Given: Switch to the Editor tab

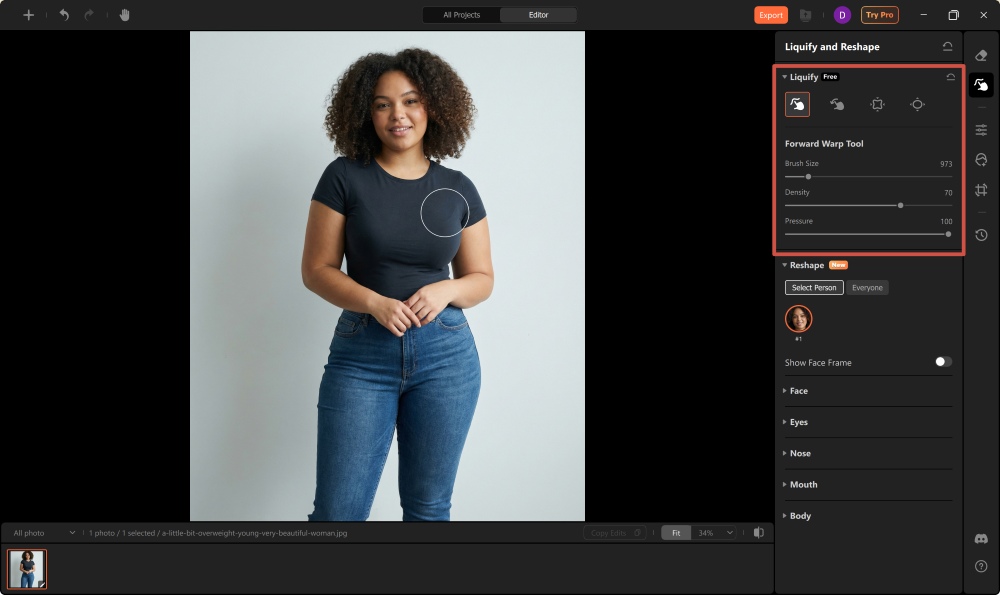Looking at the screenshot, I should pos(540,15).
